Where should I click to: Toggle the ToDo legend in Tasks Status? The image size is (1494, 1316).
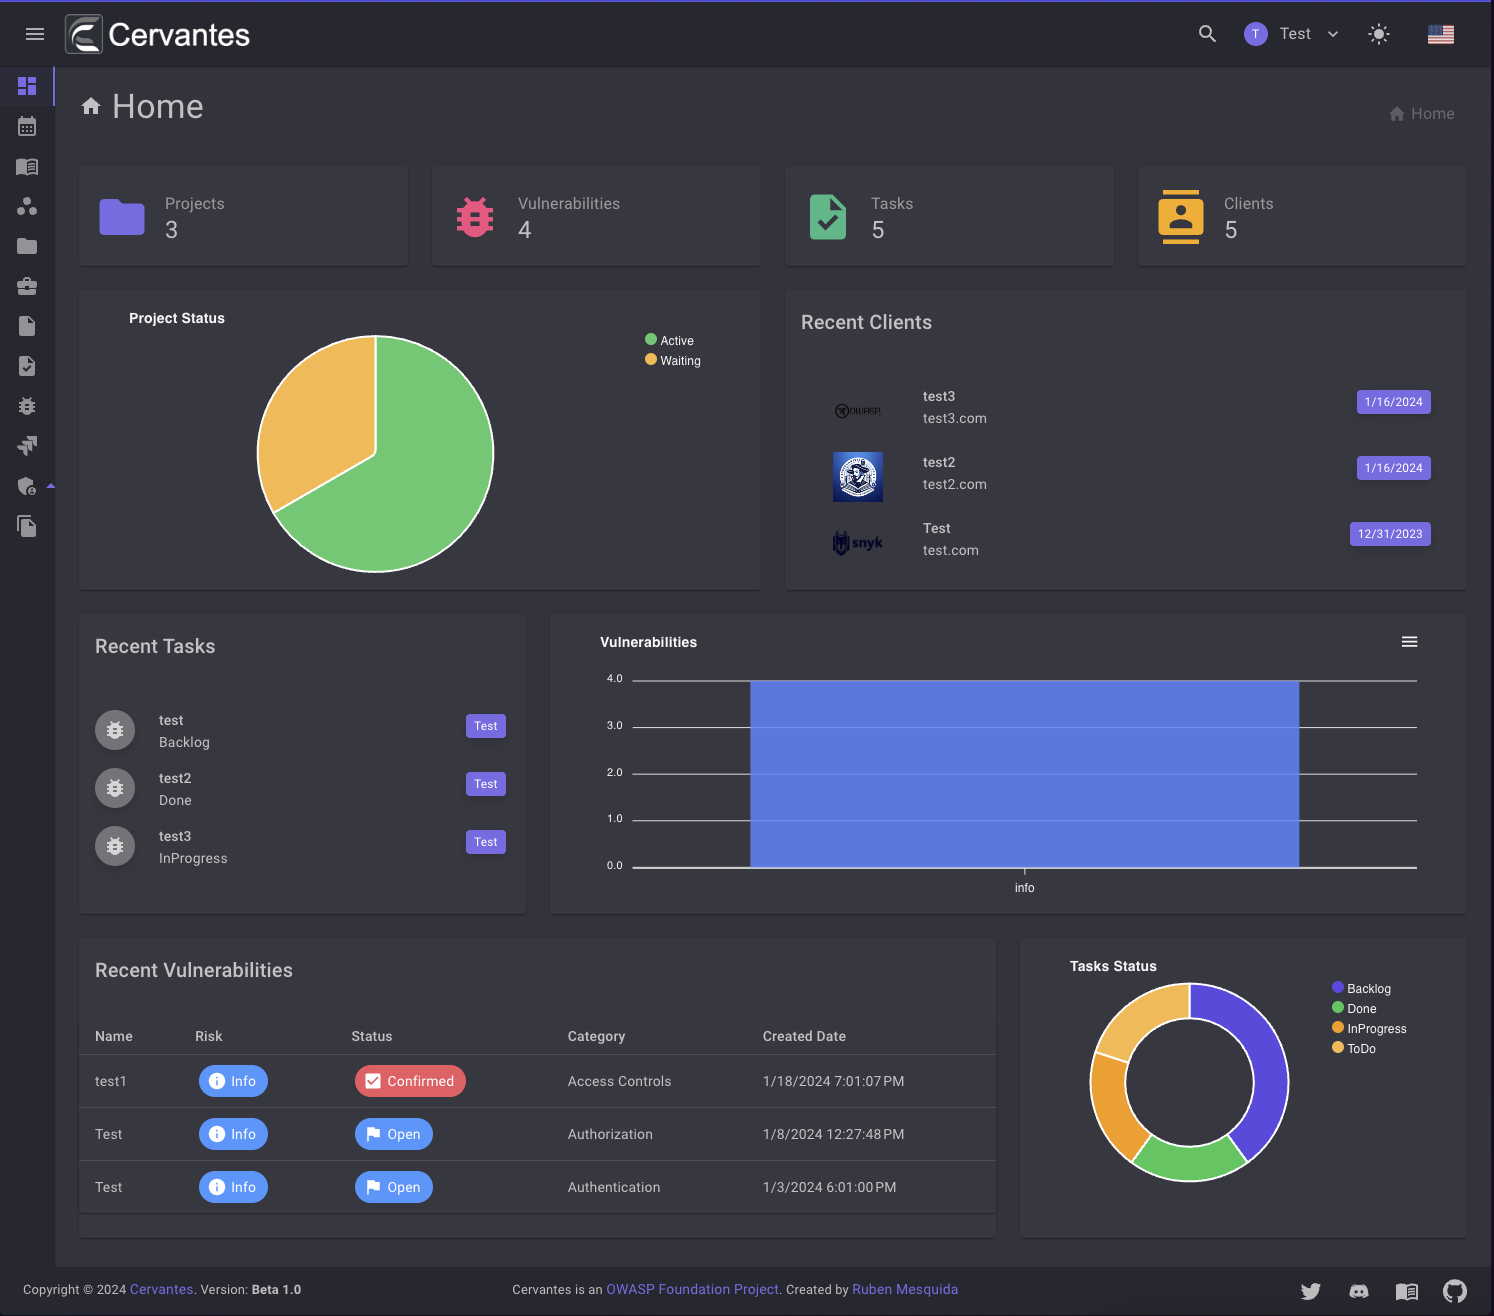tap(1354, 1048)
